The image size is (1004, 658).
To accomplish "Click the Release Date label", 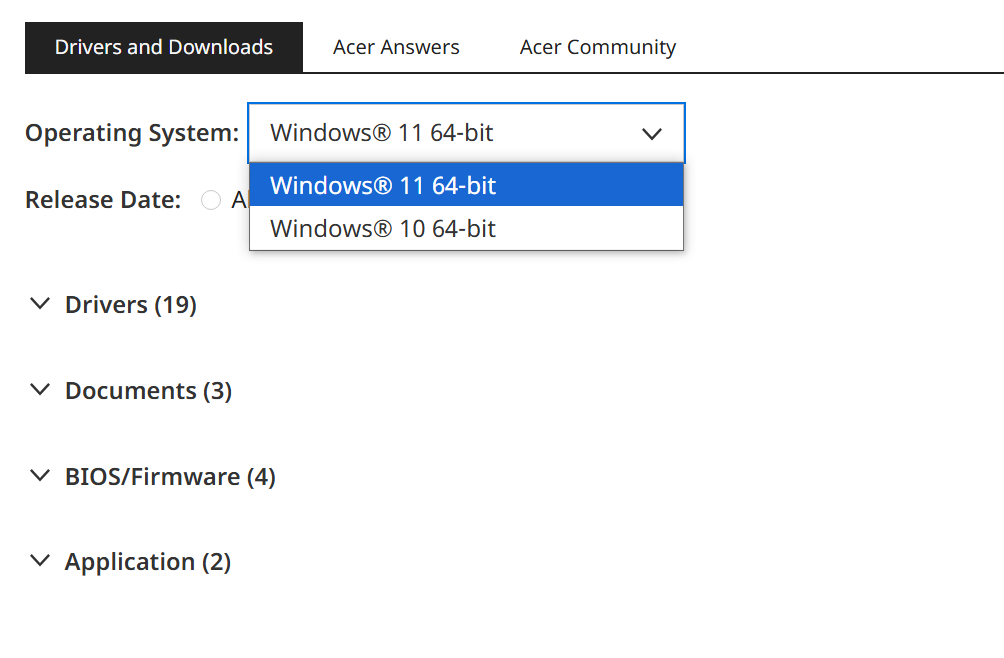I will point(103,200).
